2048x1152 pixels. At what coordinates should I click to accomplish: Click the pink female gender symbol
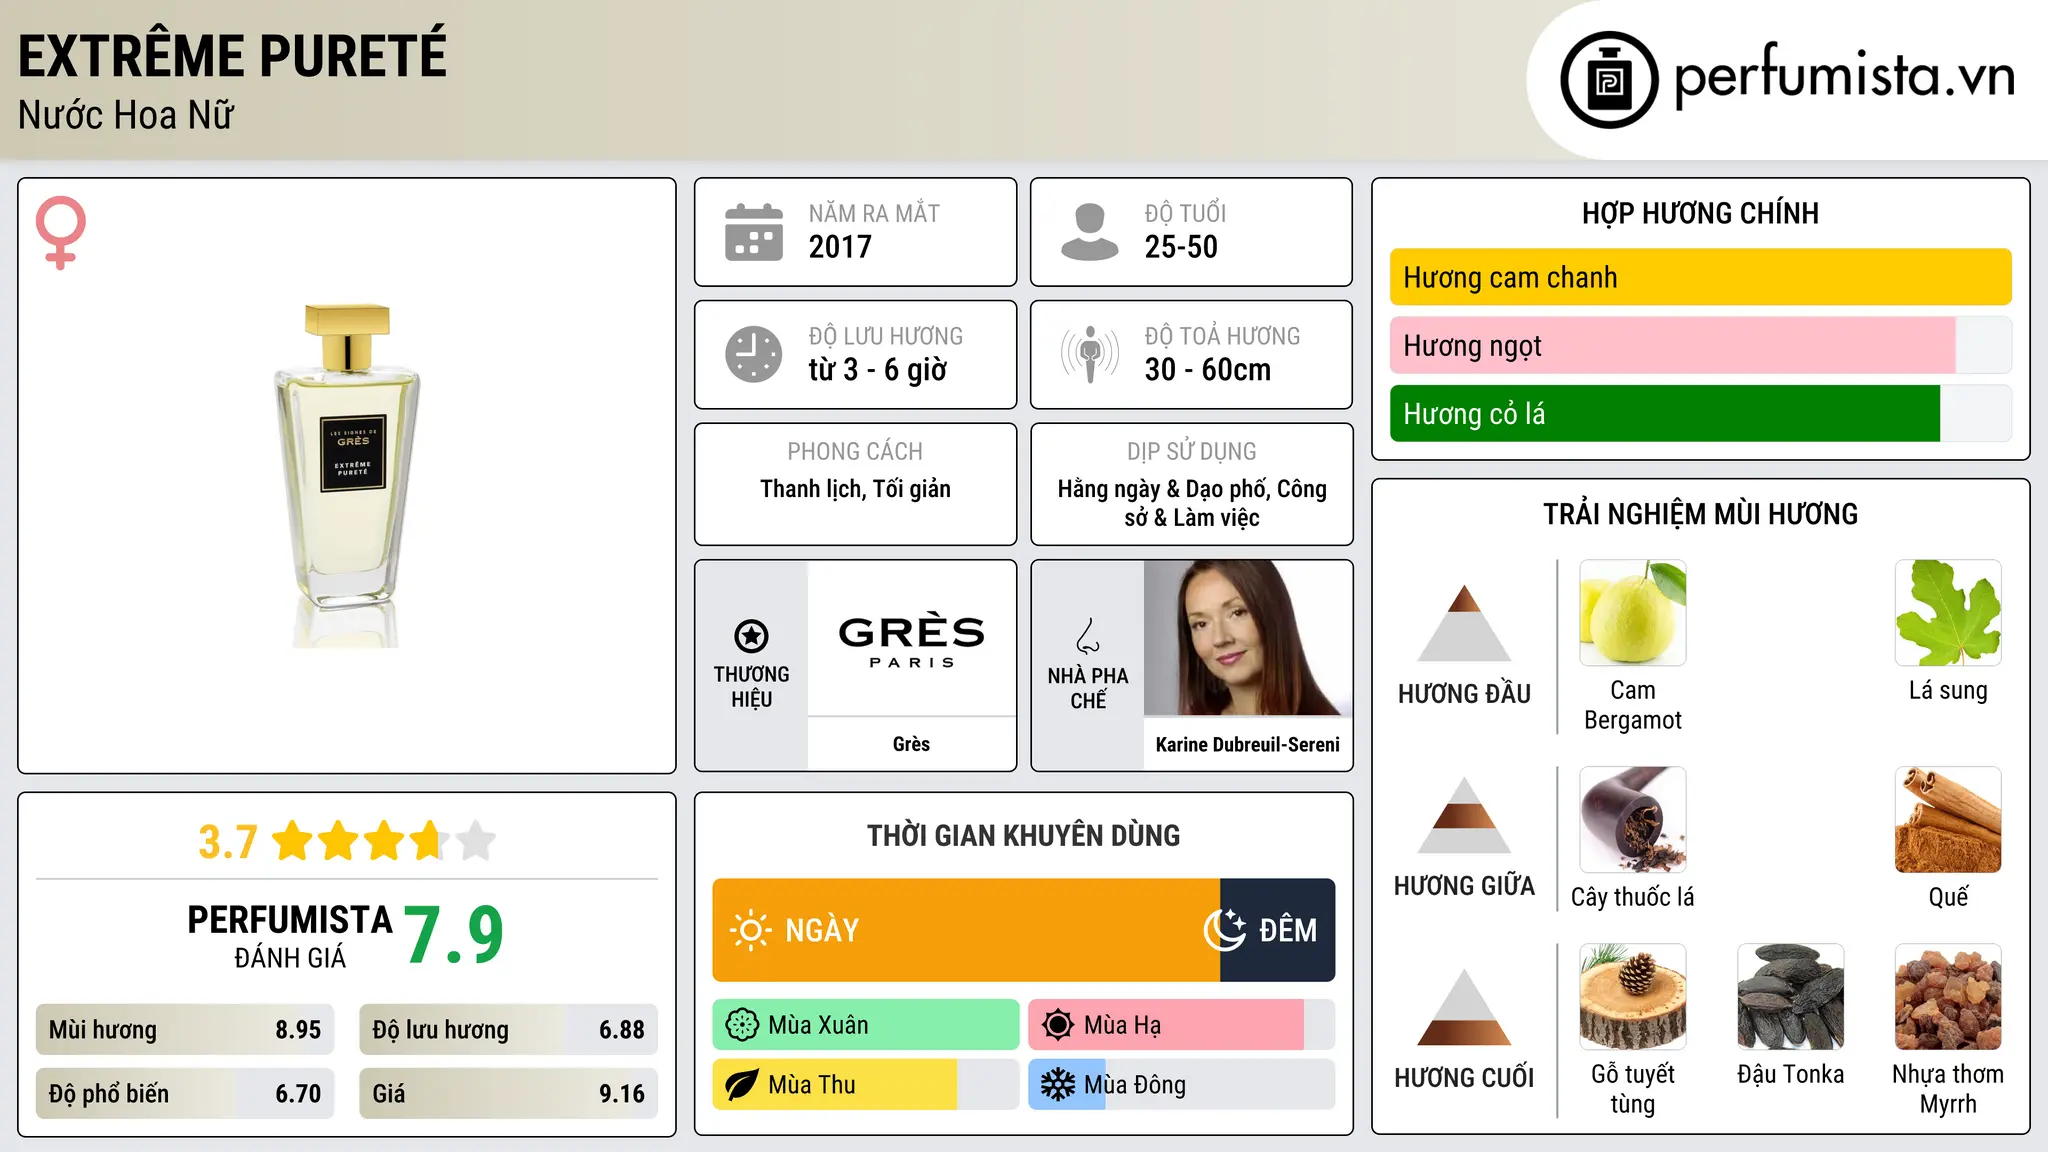point(61,232)
